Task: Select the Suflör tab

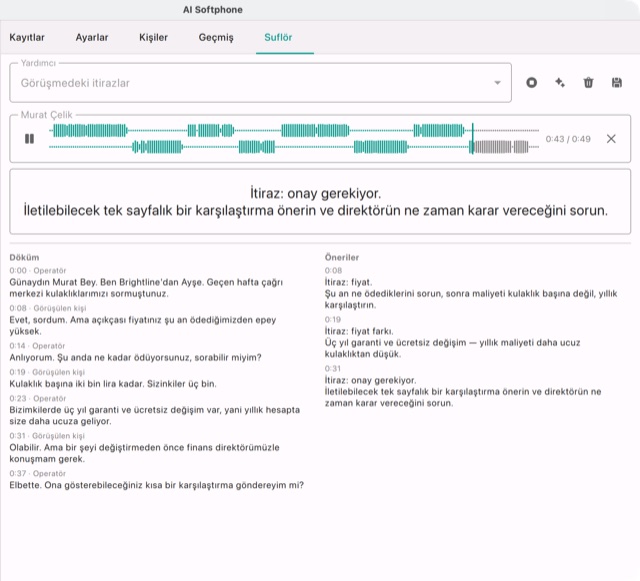Action: pos(278,37)
